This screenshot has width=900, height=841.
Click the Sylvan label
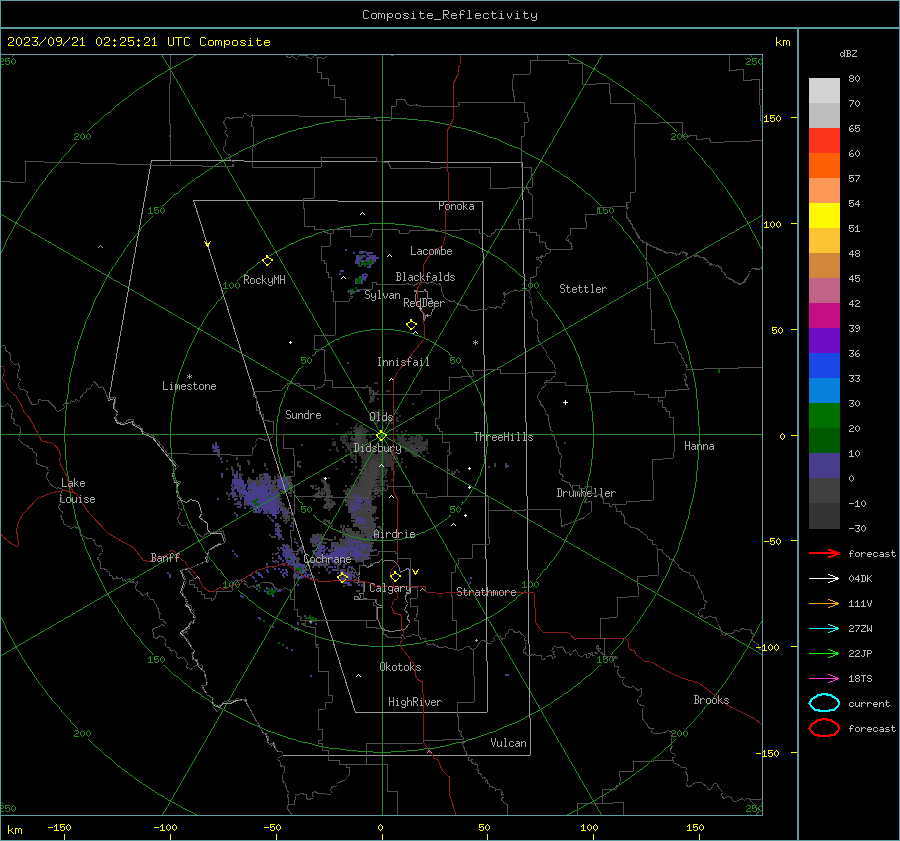pos(382,296)
